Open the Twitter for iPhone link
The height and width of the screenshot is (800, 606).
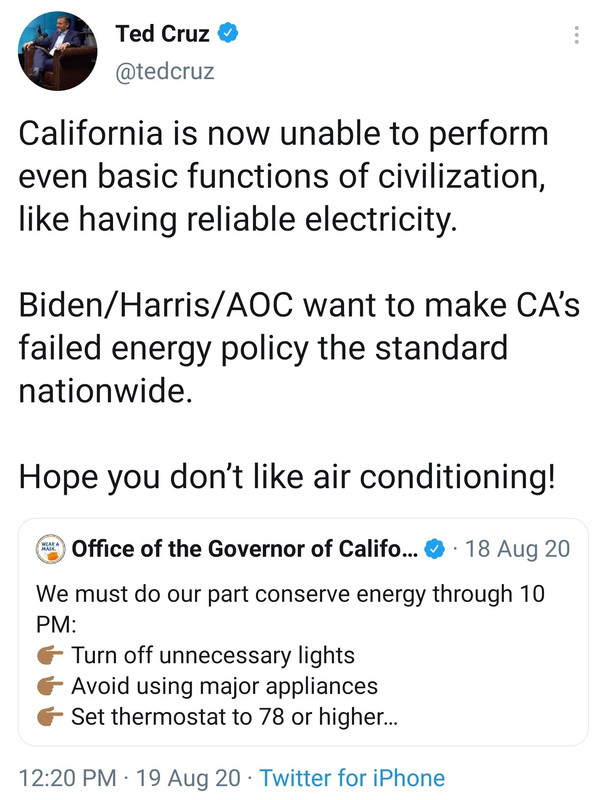352,777
